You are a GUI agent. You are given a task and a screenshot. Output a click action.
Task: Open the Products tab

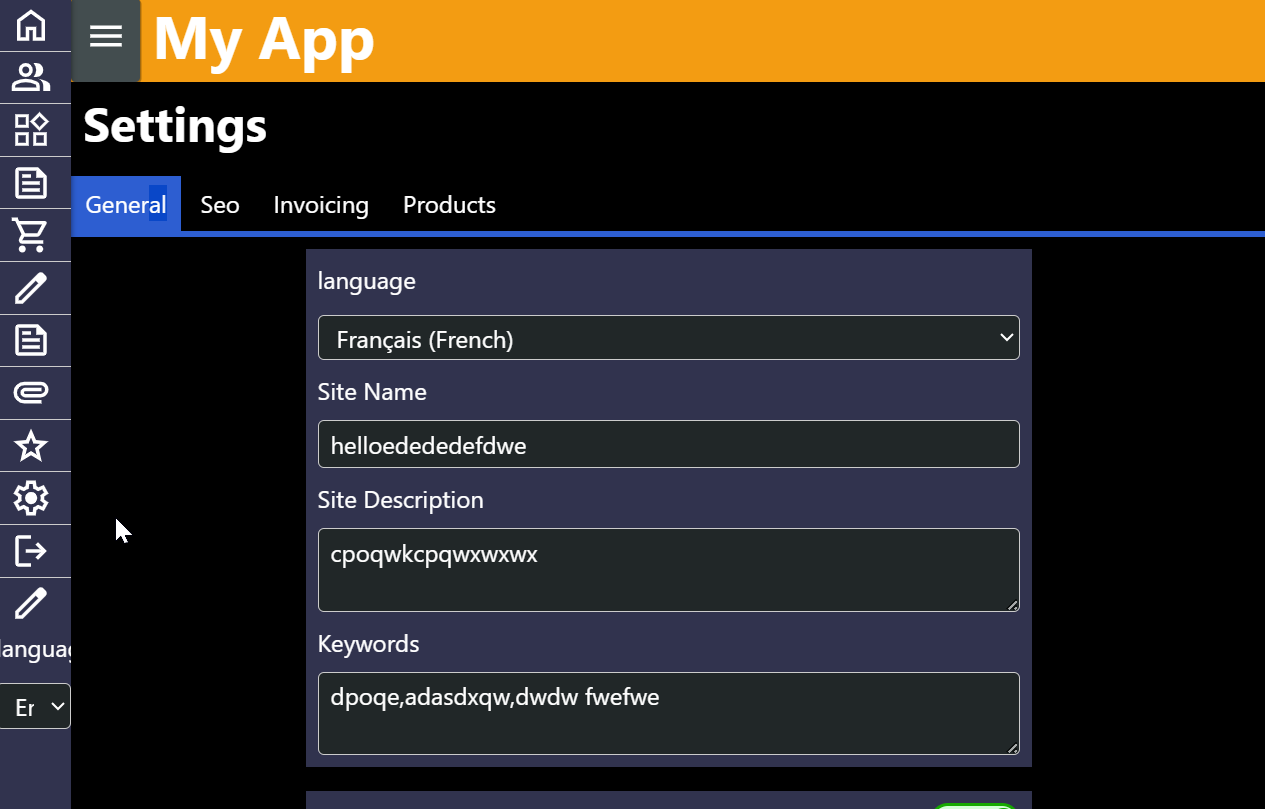coord(449,205)
